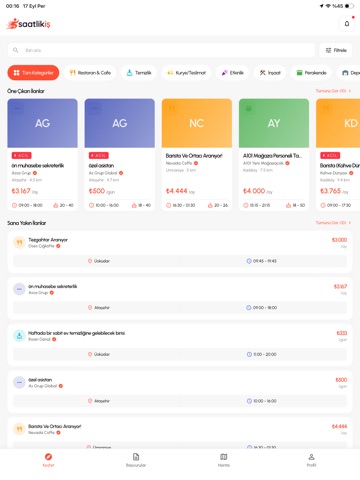Viewport: 360px width, 480px height.
Task: Click 11:00 - 20:00 clock in temizlik listing
Action: pyautogui.click(x=249, y=354)
